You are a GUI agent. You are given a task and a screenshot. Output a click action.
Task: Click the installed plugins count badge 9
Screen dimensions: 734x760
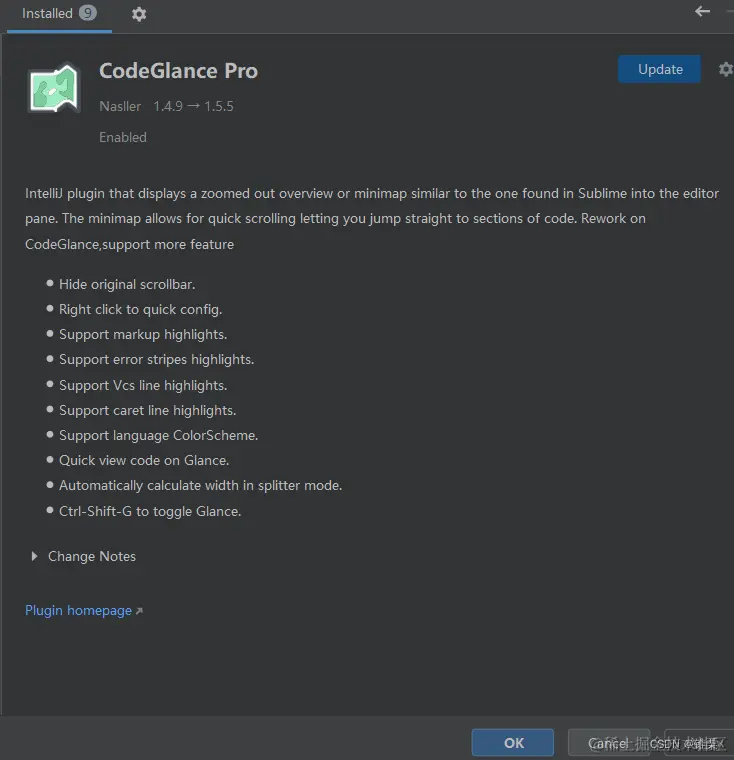88,13
